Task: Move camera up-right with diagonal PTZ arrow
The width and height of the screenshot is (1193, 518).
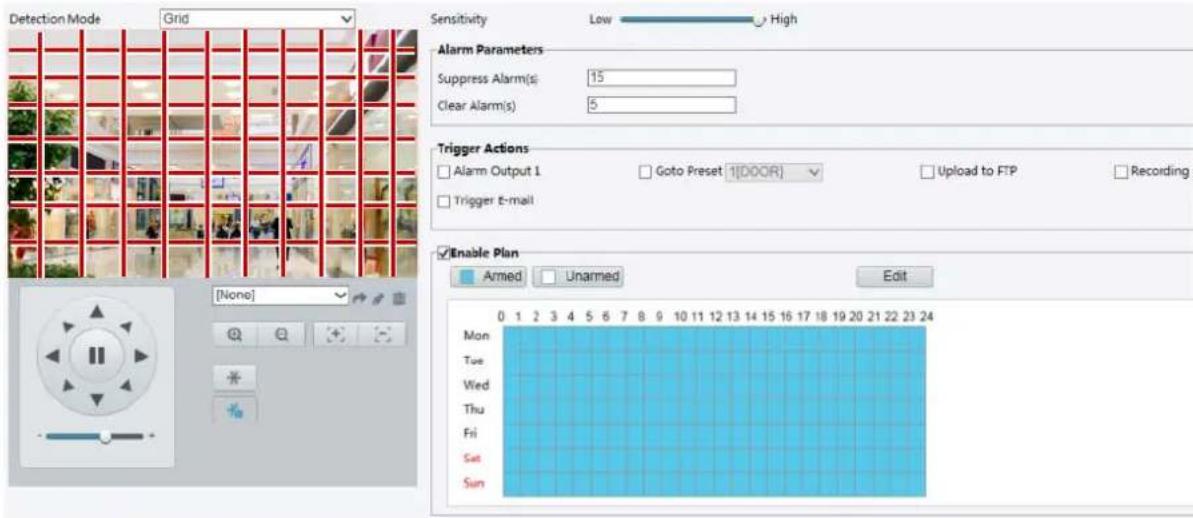Action: click(127, 325)
